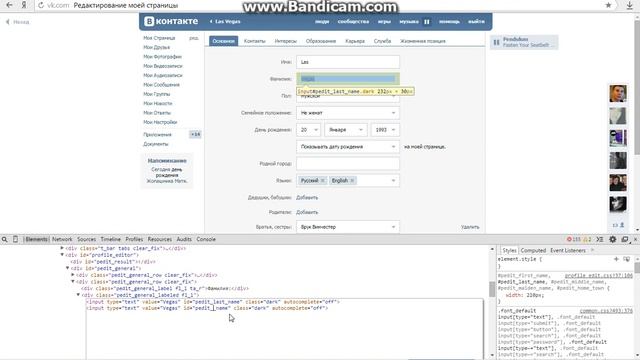Image resolution: width=640 pixels, height=360 pixels.
Task: Collapse pedit_general_labeled fl_l div node
Action: [x=78, y=295]
